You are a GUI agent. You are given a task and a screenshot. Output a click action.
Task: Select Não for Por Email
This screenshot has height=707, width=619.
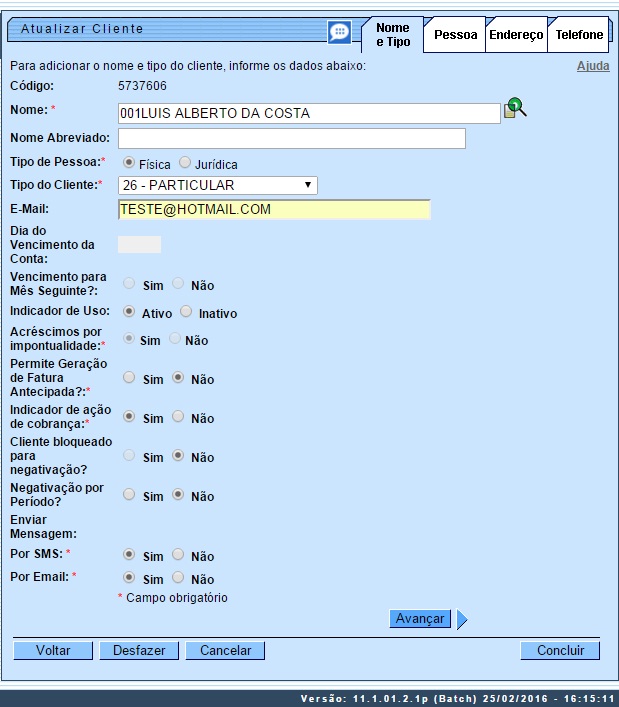(178, 578)
